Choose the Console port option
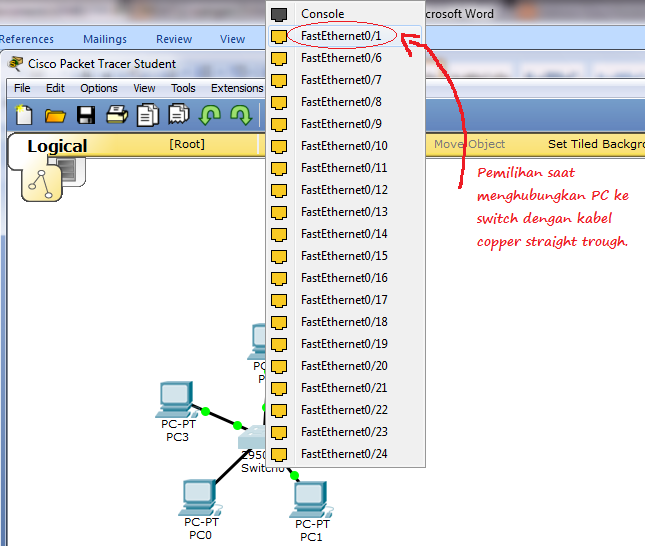The width and height of the screenshot is (645, 546). (346, 14)
